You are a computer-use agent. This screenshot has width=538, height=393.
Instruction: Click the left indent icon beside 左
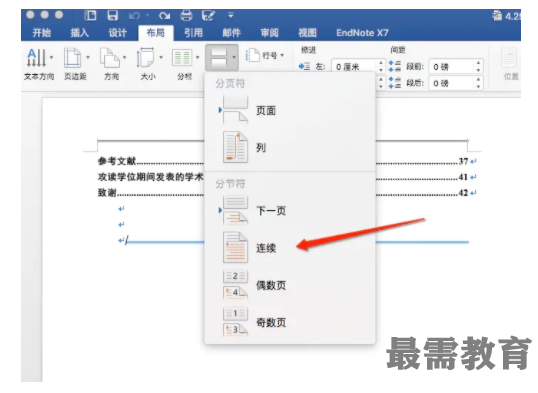click(x=304, y=67)
